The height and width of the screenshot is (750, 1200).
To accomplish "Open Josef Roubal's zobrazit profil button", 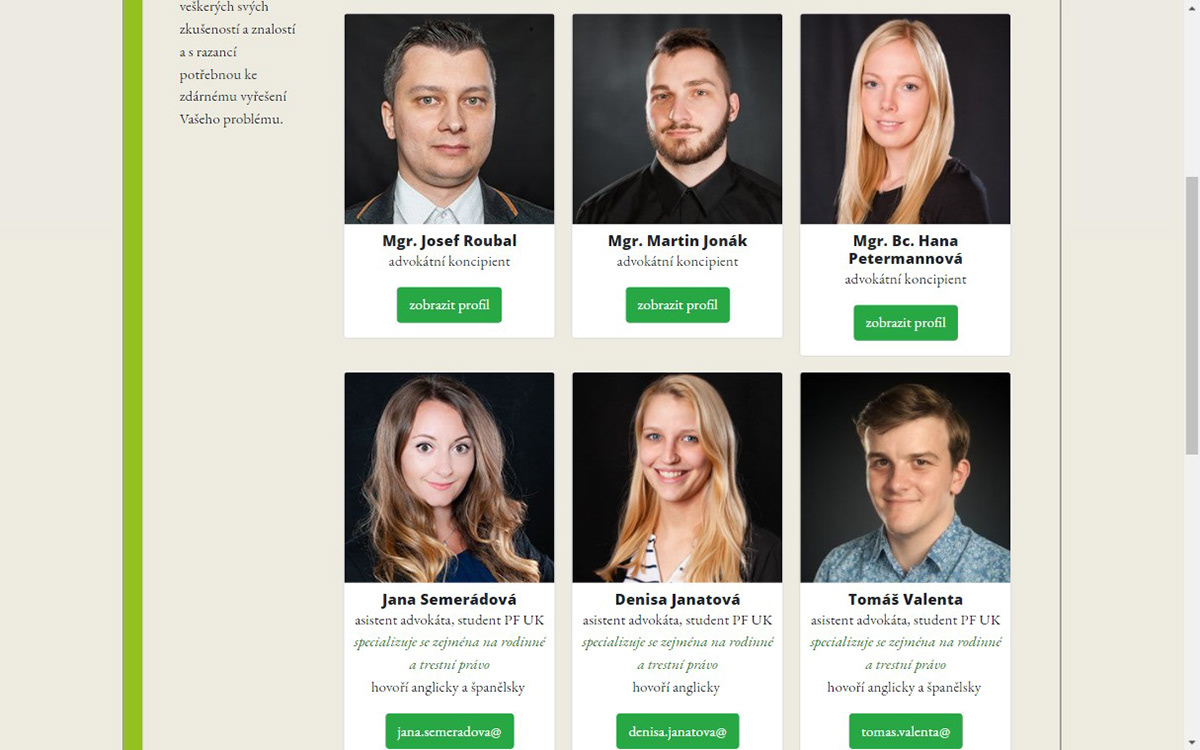I will (449, 305).
